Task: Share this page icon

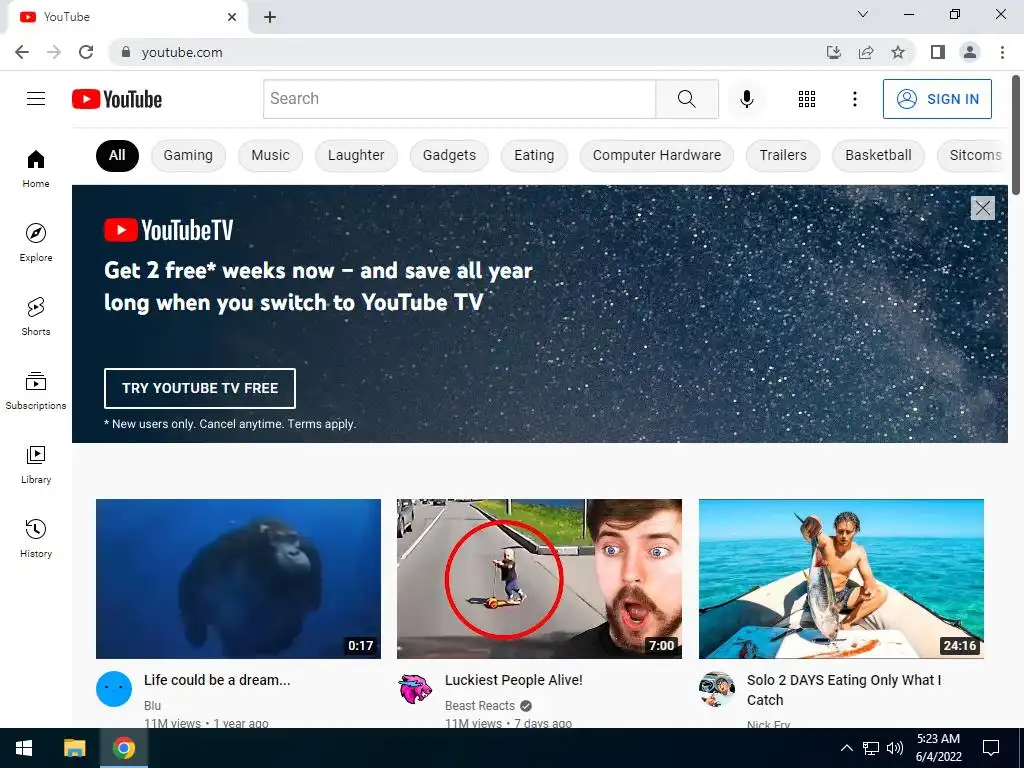Action: pos(866,52)
